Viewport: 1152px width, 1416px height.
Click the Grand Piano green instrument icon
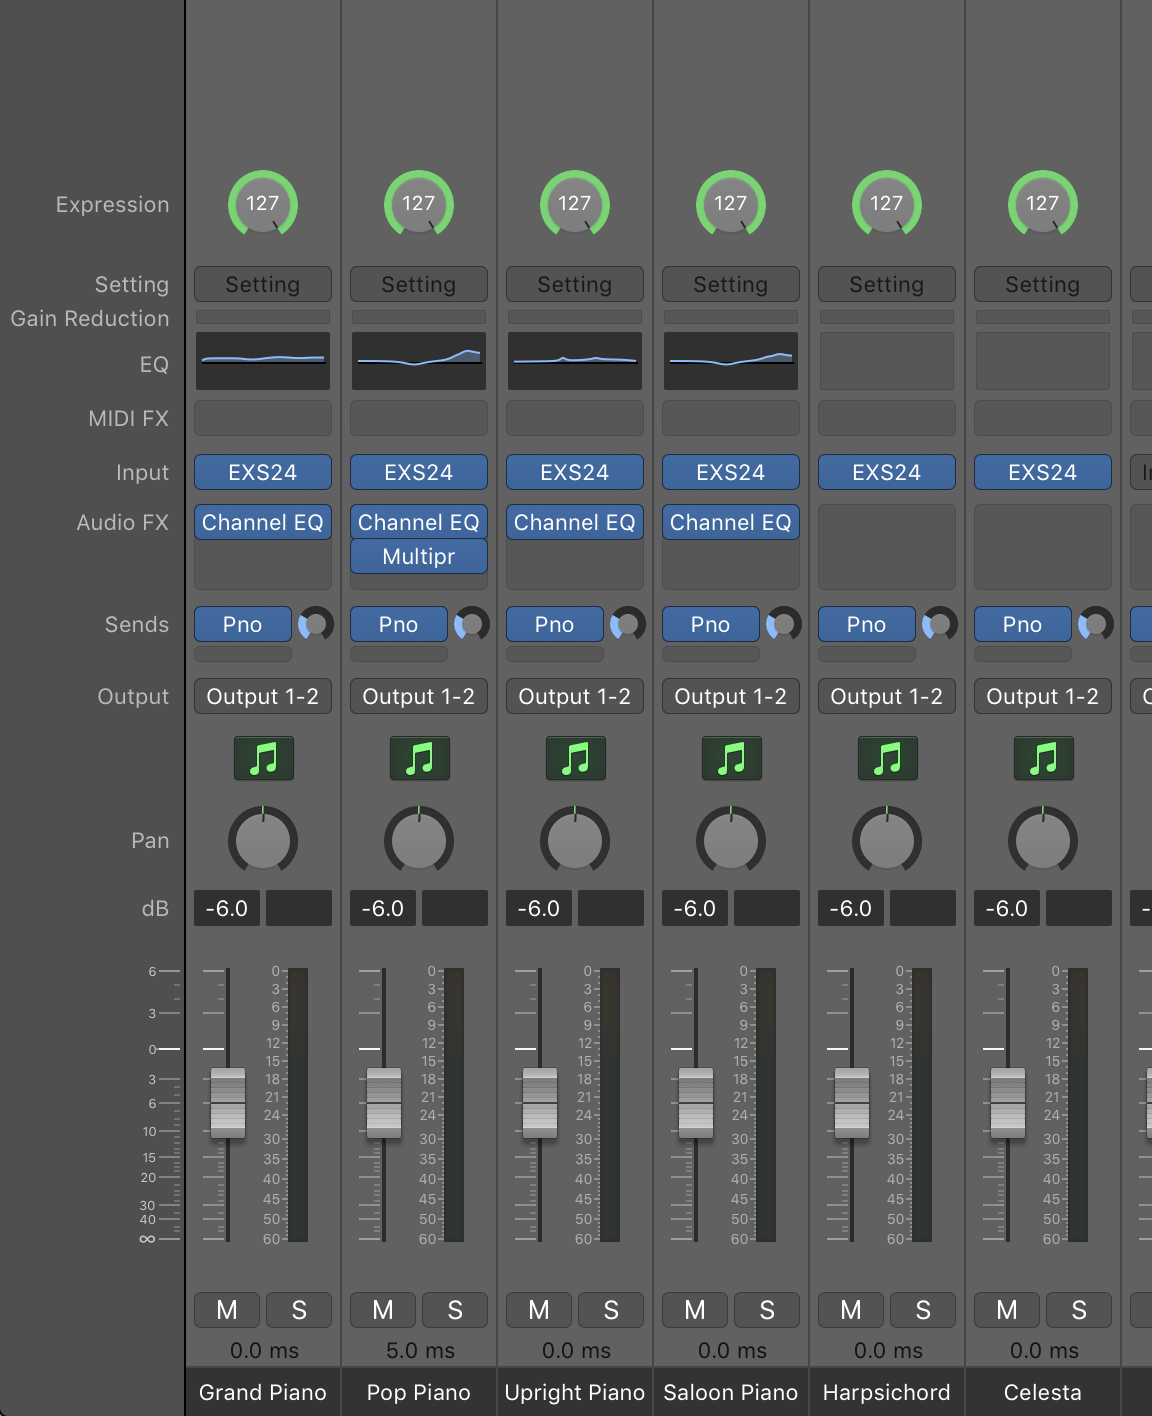[x=263, y=758]
